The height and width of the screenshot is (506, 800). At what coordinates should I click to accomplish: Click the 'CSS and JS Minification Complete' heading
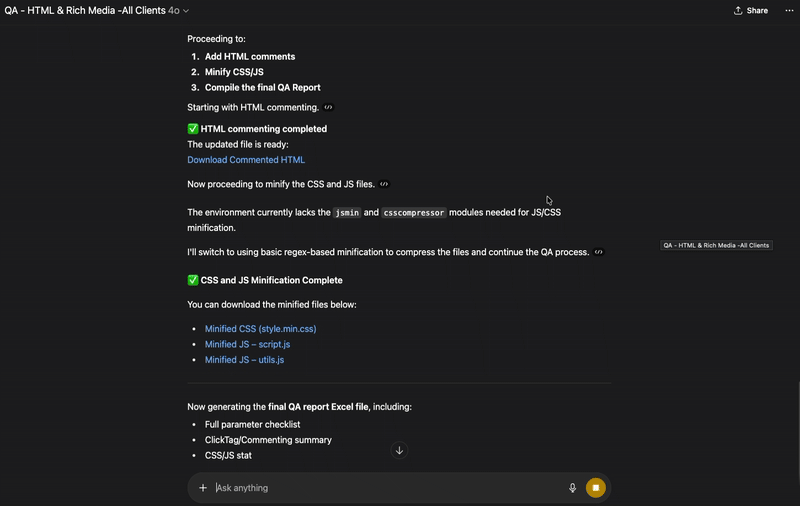coord(271,281)
